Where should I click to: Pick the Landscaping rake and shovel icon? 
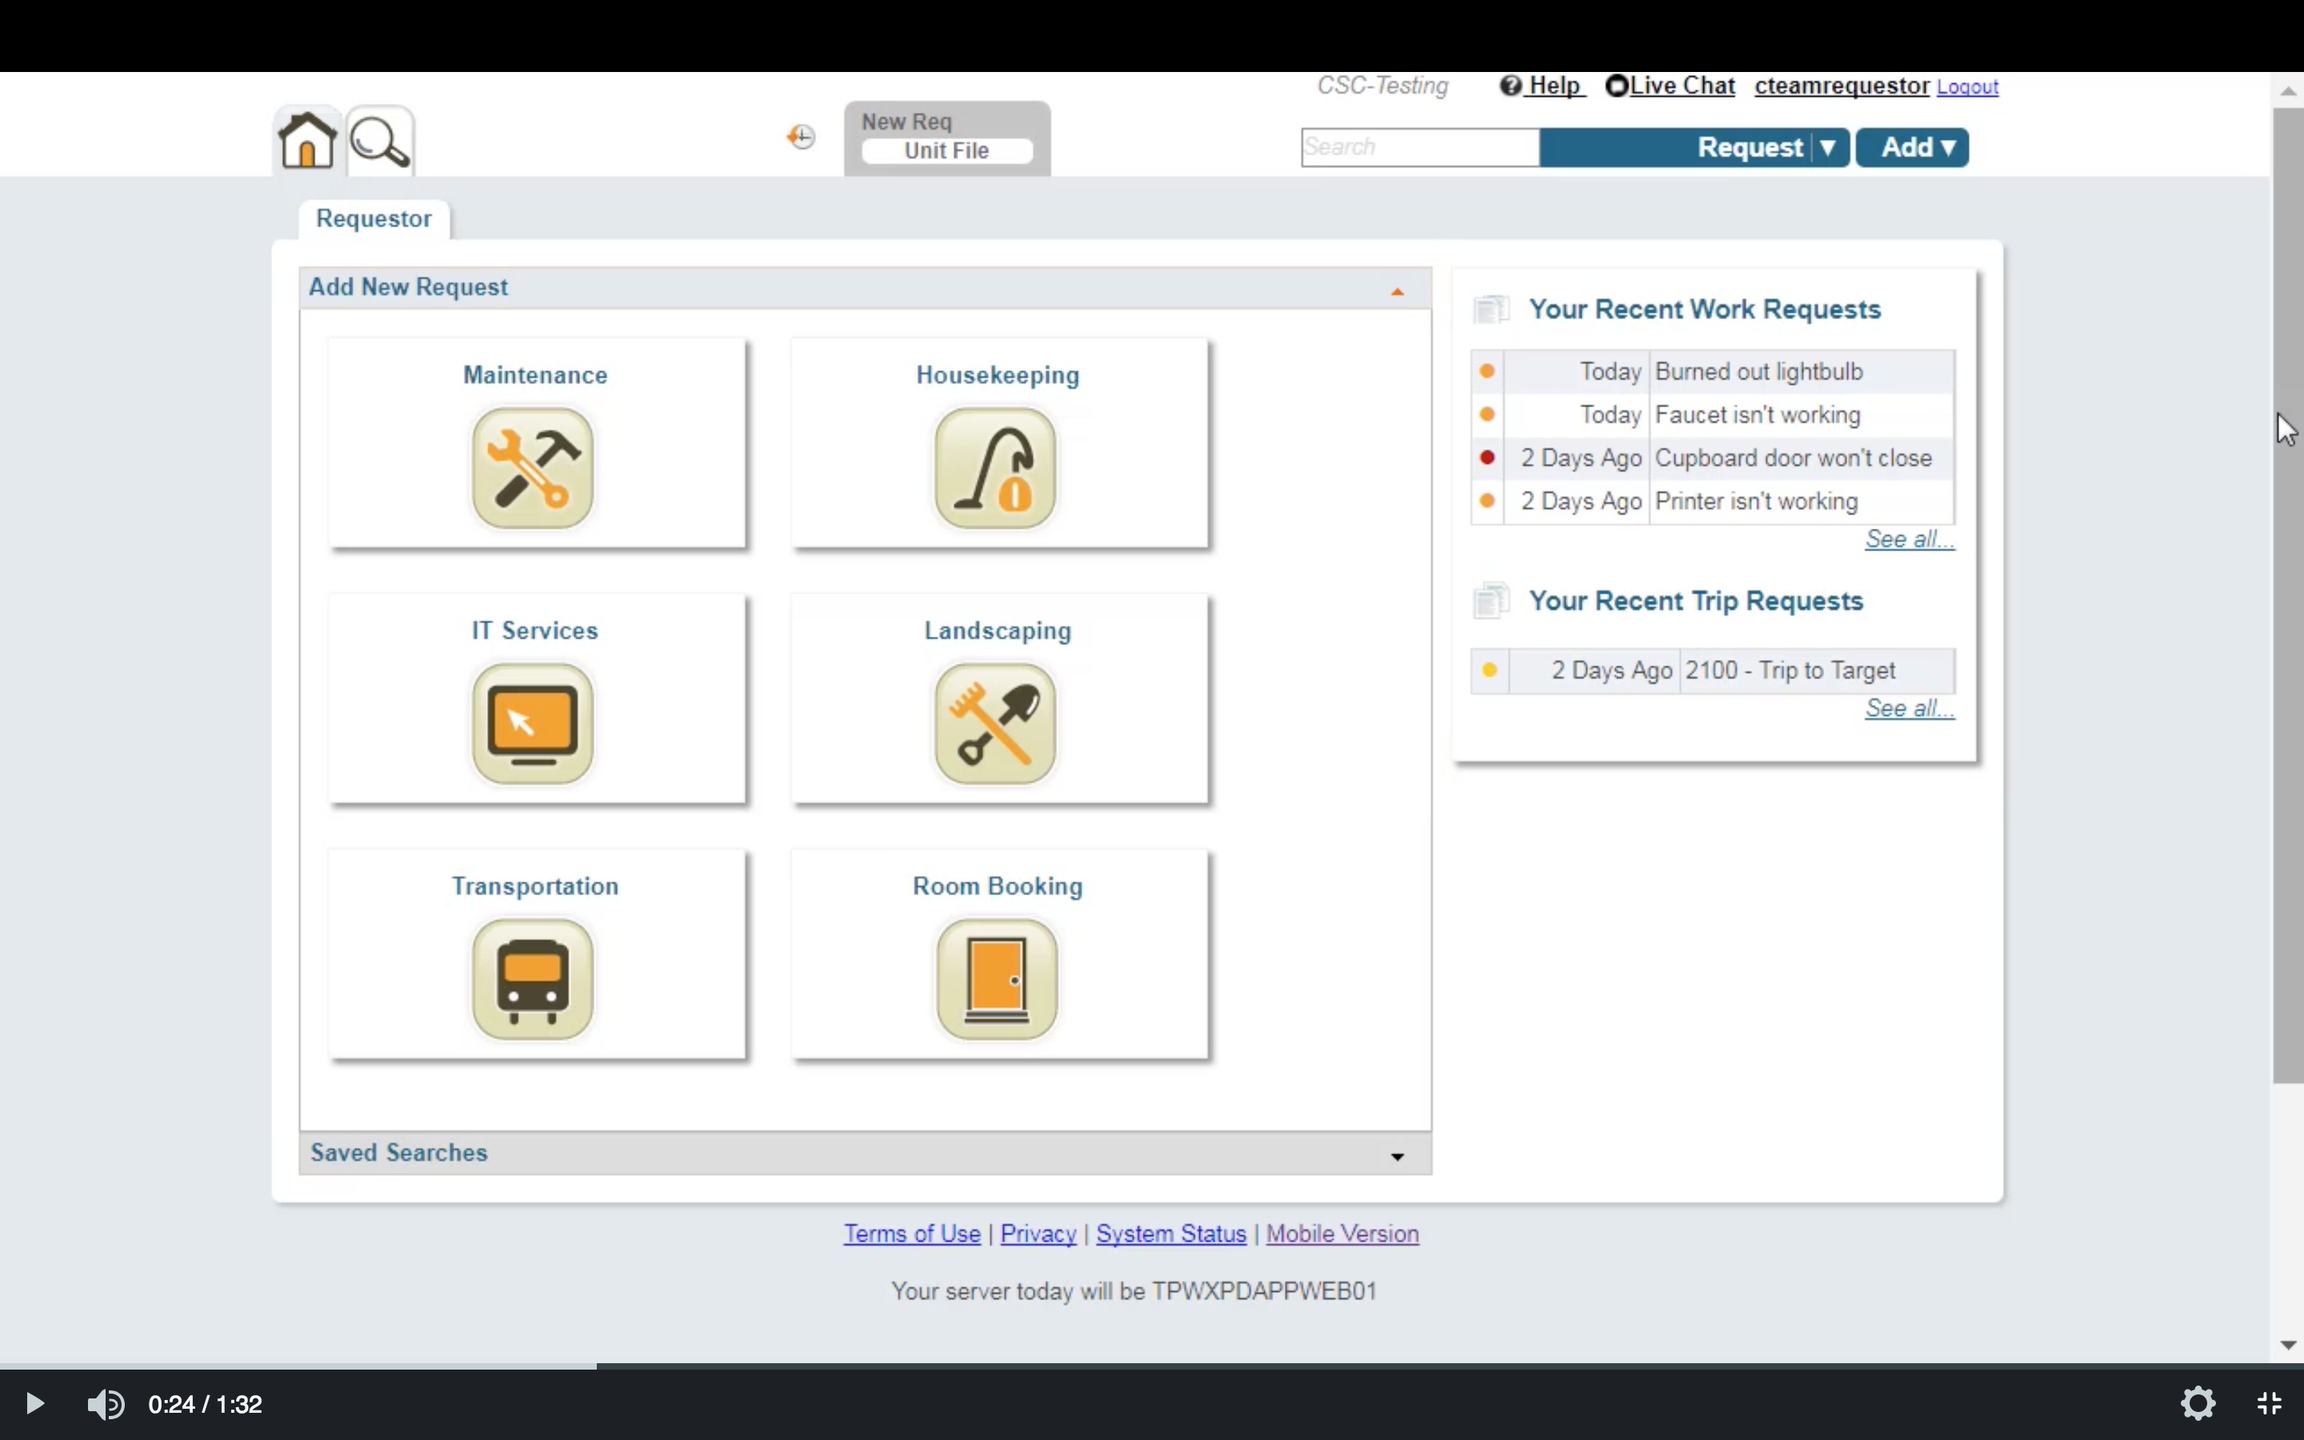pyautogui.click(x=996, y=724)
